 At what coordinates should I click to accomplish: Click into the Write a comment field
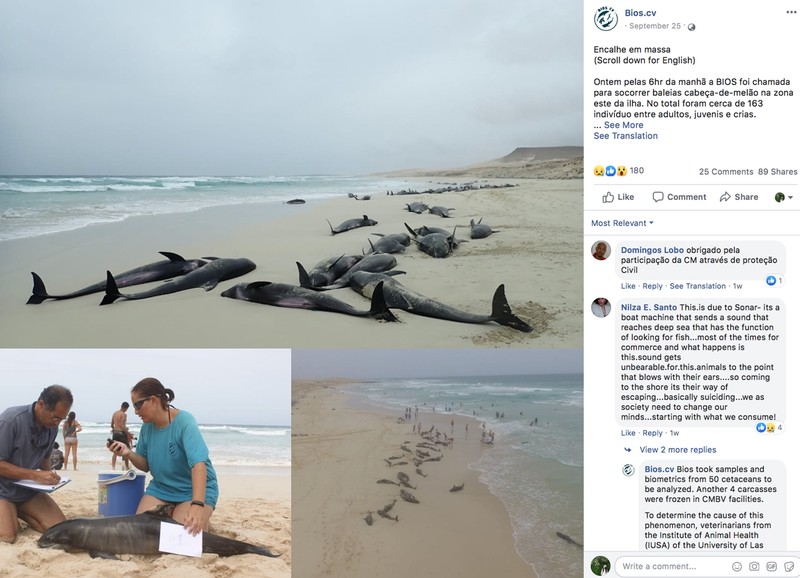point(673,566)
